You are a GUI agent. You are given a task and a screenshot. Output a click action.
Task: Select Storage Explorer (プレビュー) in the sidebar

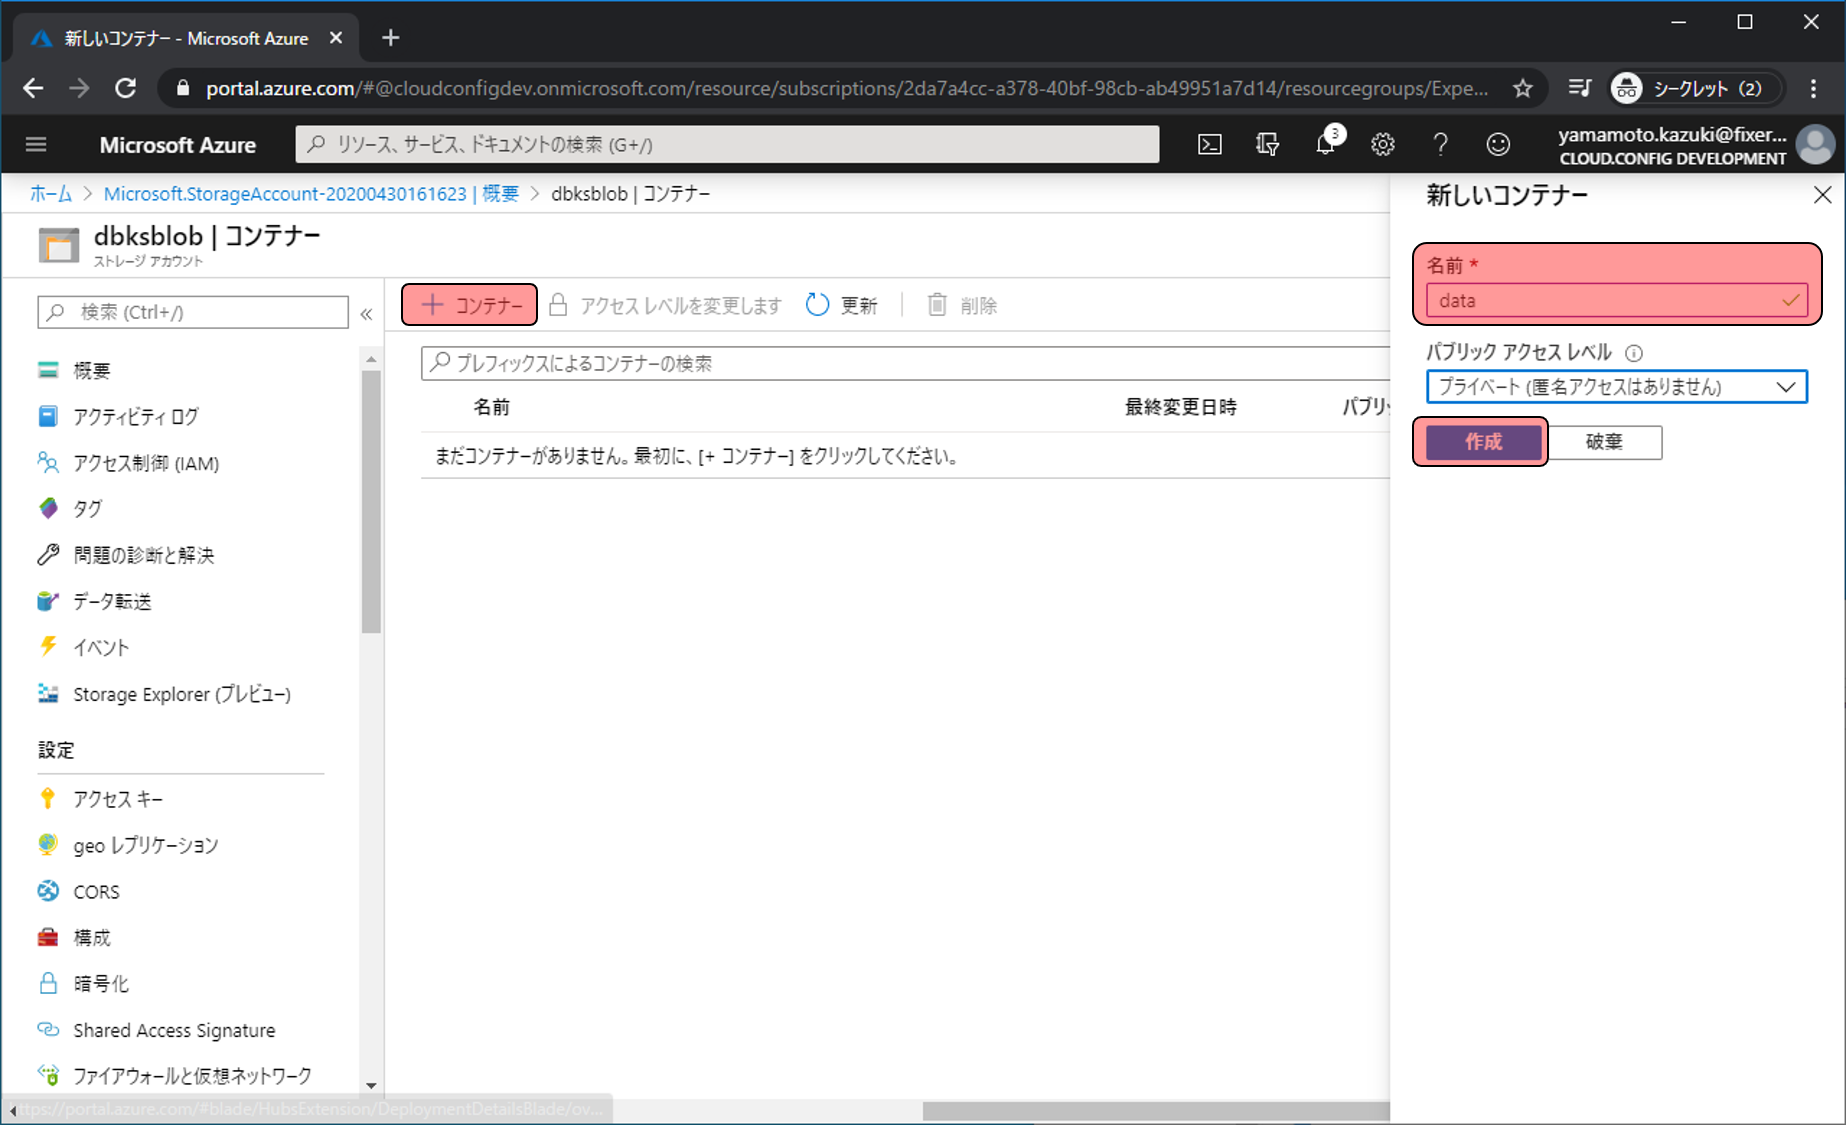click(181, 694)
